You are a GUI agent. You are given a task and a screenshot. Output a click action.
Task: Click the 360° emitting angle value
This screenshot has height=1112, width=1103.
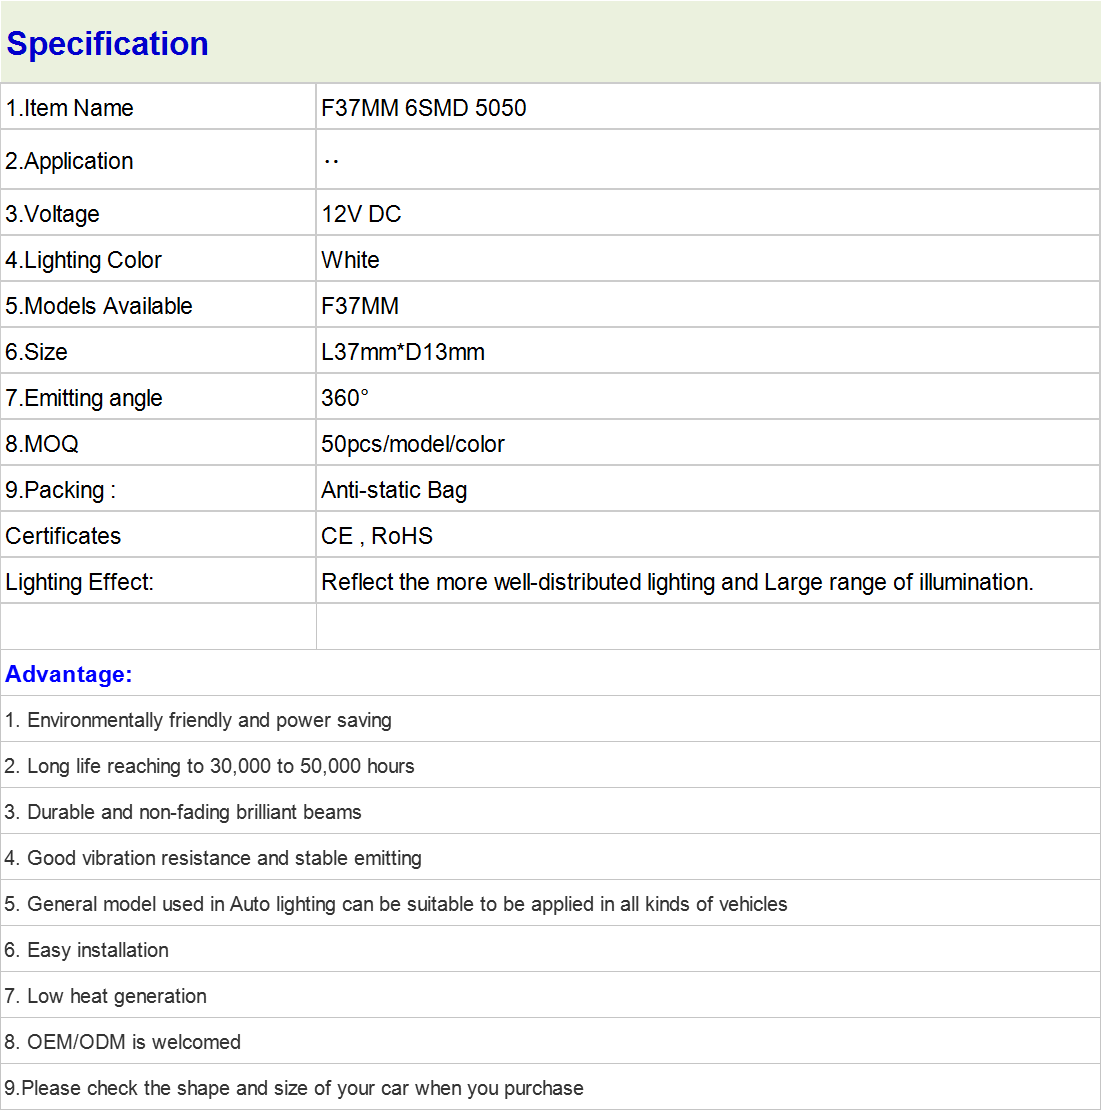[x=345, y=397]
